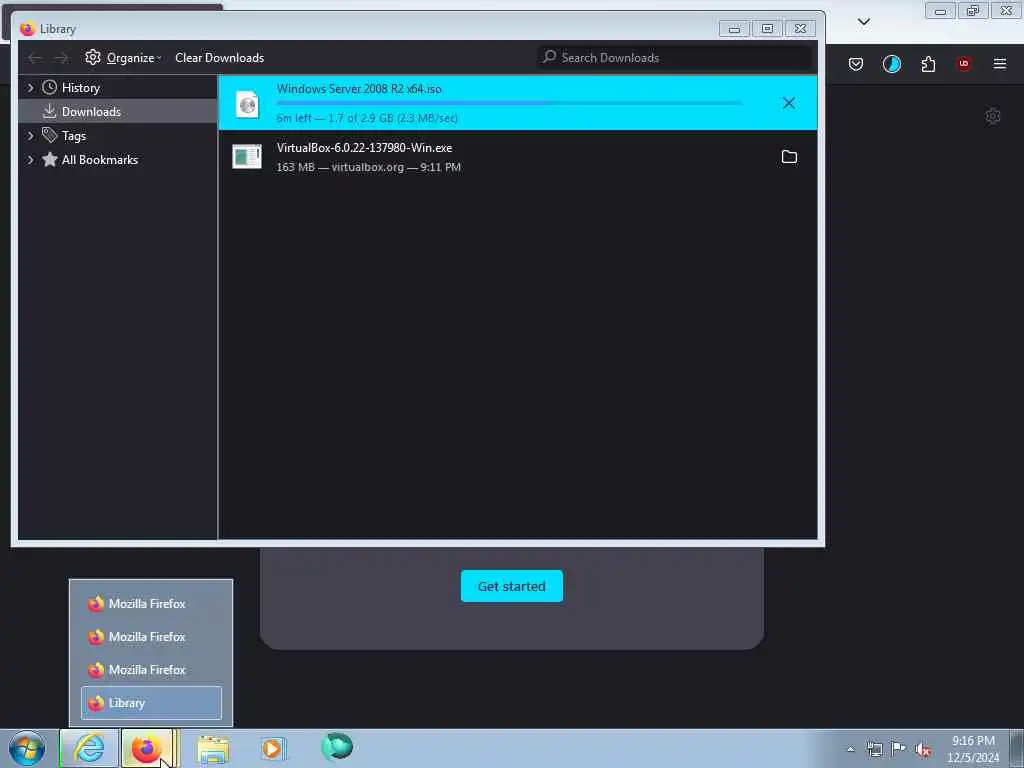
Task: Open the Action Center flag icon
Action: 899,748
